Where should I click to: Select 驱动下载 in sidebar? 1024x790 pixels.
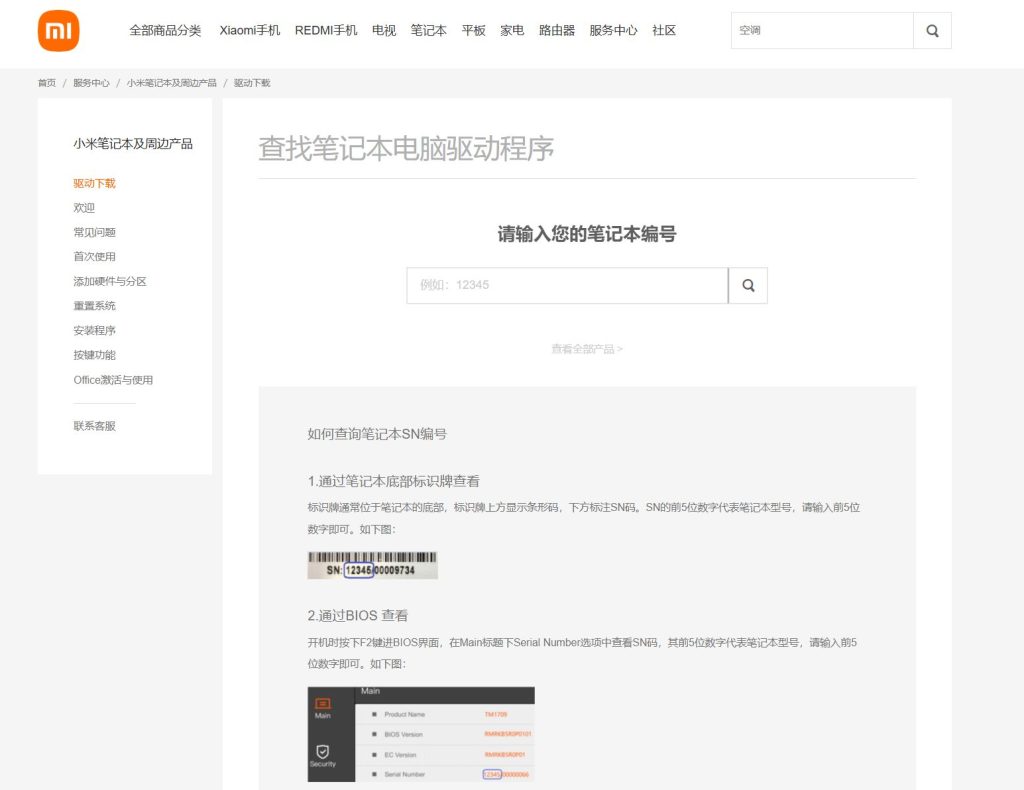(94, 183)
